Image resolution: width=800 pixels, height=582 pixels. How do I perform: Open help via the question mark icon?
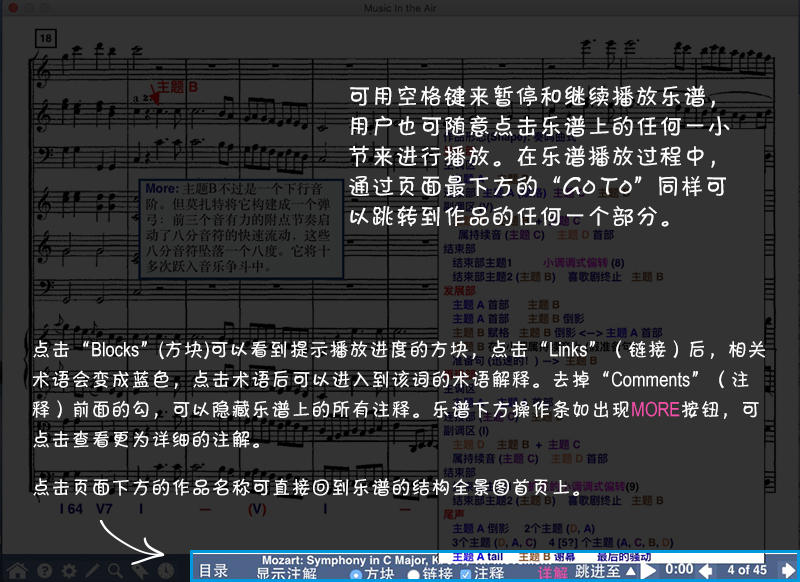(x=45, y=570)
